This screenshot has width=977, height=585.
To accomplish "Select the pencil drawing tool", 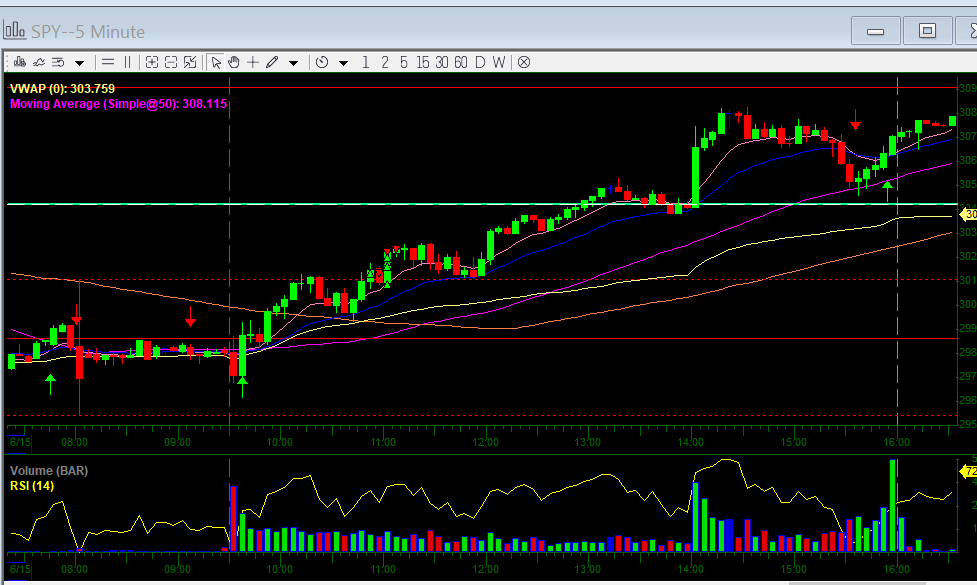I will (272, 62).
